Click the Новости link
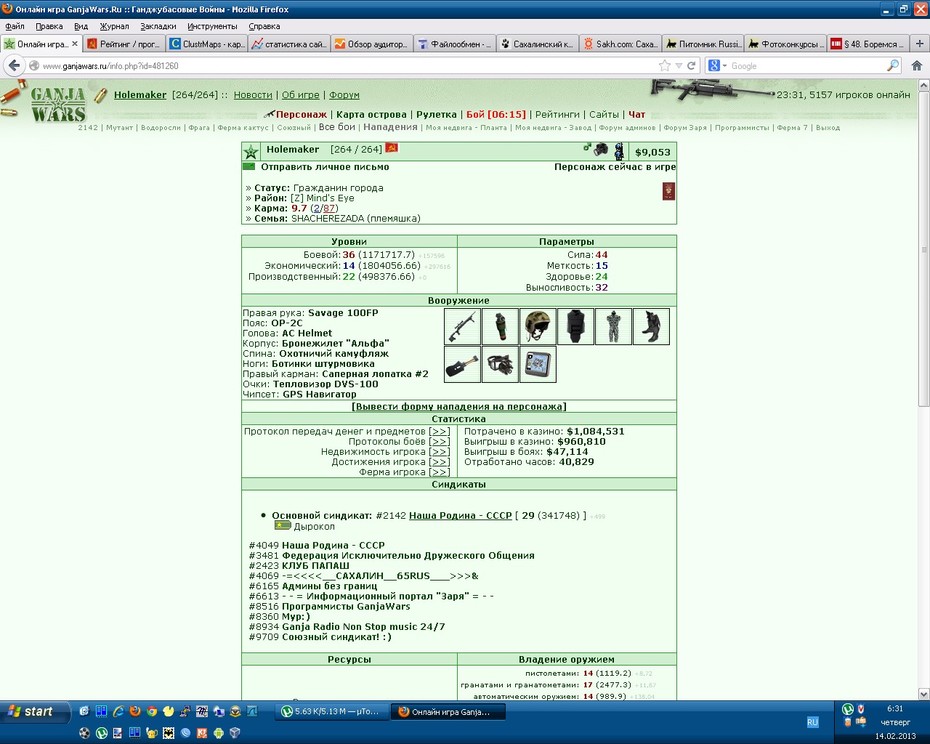The width and height of the screenshot is (930, 744). click(x=253, y=95)
